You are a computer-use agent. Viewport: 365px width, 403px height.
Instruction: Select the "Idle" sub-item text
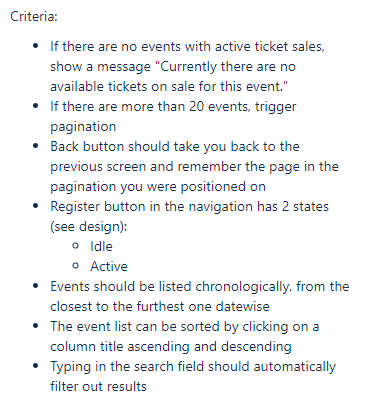101,246
